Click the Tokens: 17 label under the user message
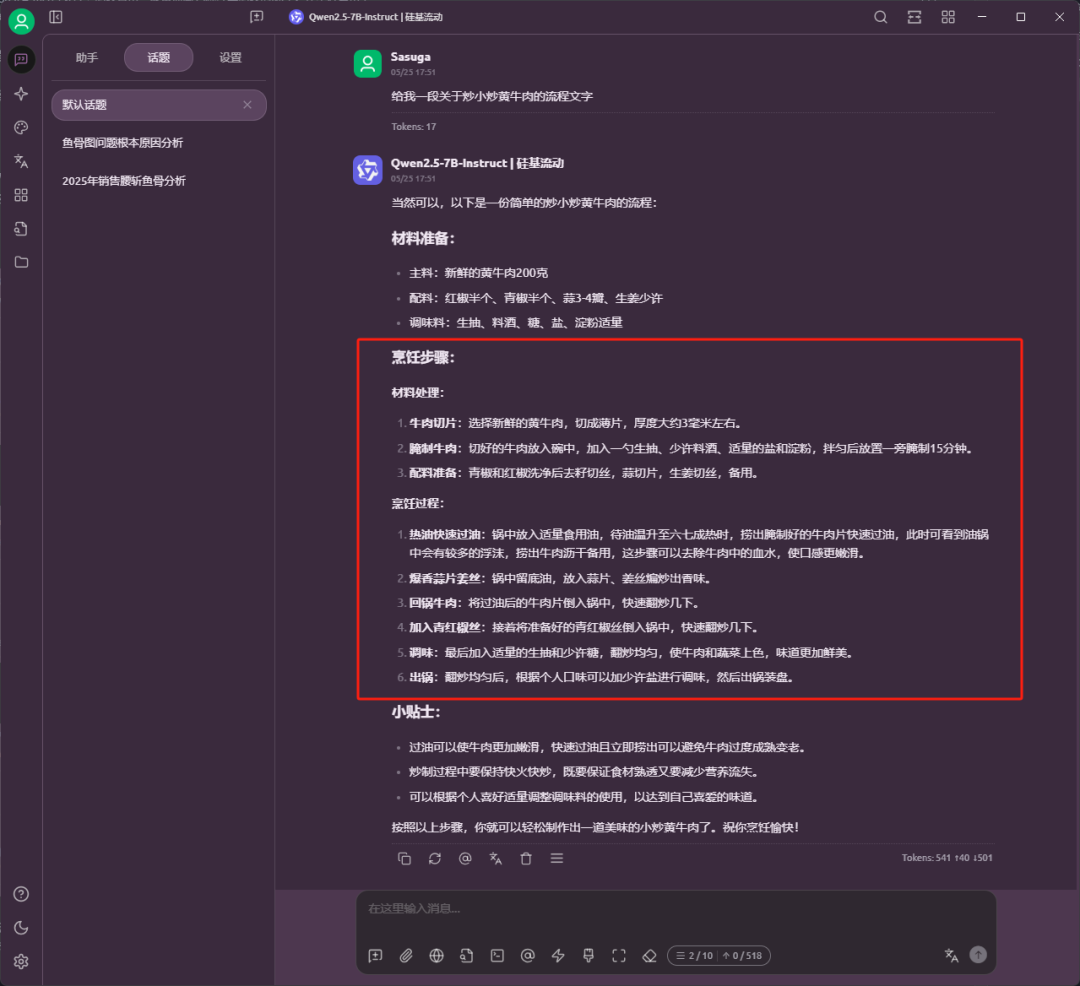The width and height of the screenshot is (1080, 986). (x=413, y=127)
